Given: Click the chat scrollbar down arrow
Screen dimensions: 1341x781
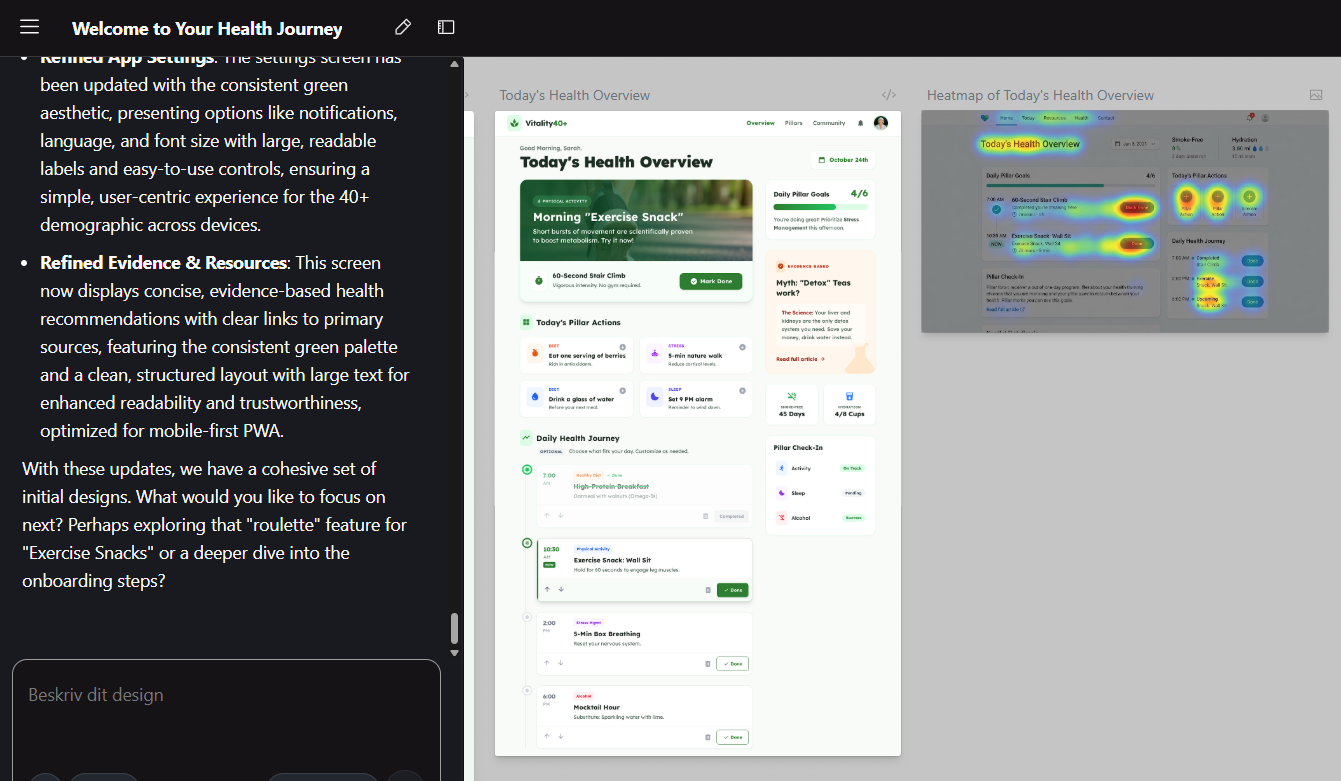Looking at the screenshot, I should (x=454, y=652).
